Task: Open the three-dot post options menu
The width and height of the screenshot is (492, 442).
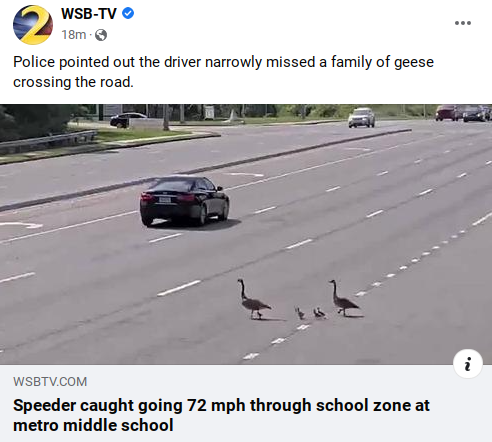Action: [463, 23]
